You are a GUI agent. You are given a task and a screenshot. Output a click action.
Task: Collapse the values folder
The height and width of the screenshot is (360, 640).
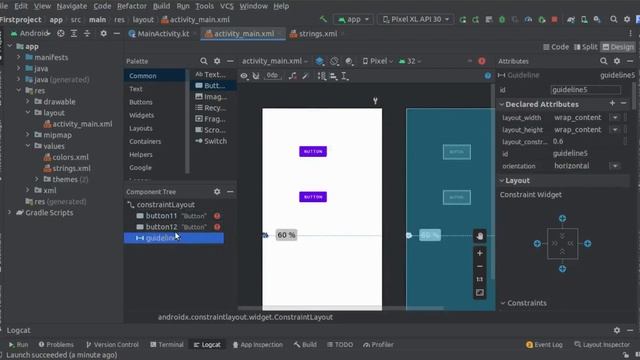28,146
